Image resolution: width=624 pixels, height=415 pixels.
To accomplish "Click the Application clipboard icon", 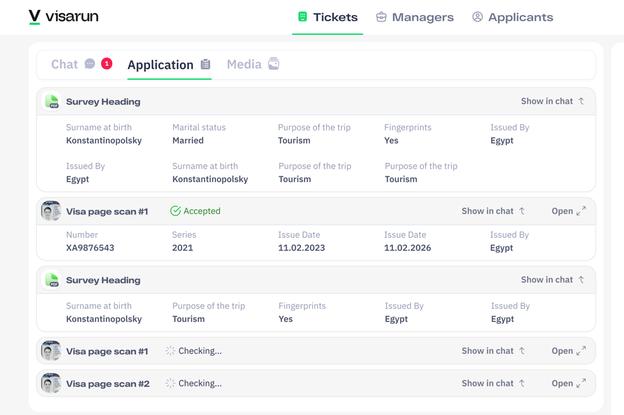I will [205, 64].
